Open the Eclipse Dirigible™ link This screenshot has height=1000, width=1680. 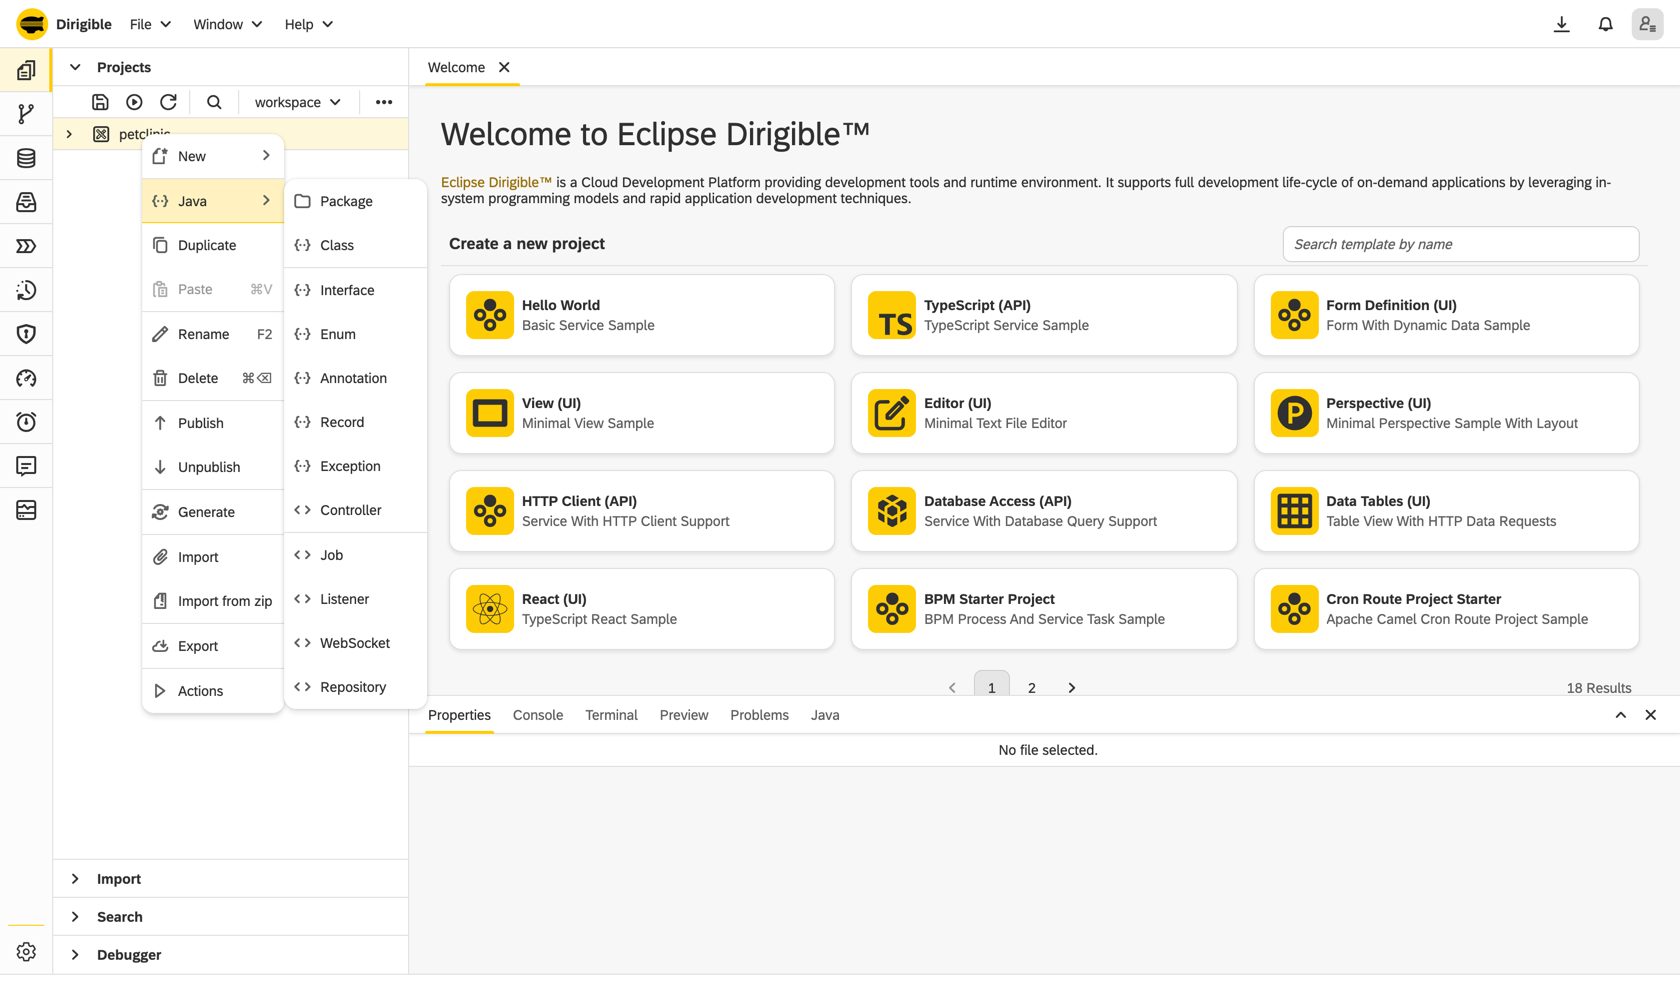(x=497, y=182)
